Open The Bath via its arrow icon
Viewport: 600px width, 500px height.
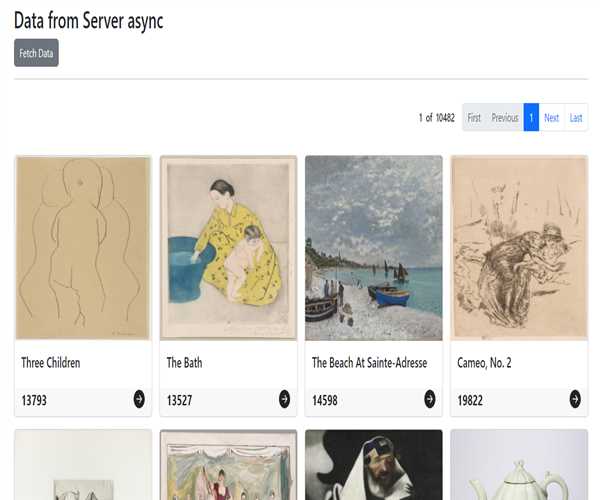[284, 399]
